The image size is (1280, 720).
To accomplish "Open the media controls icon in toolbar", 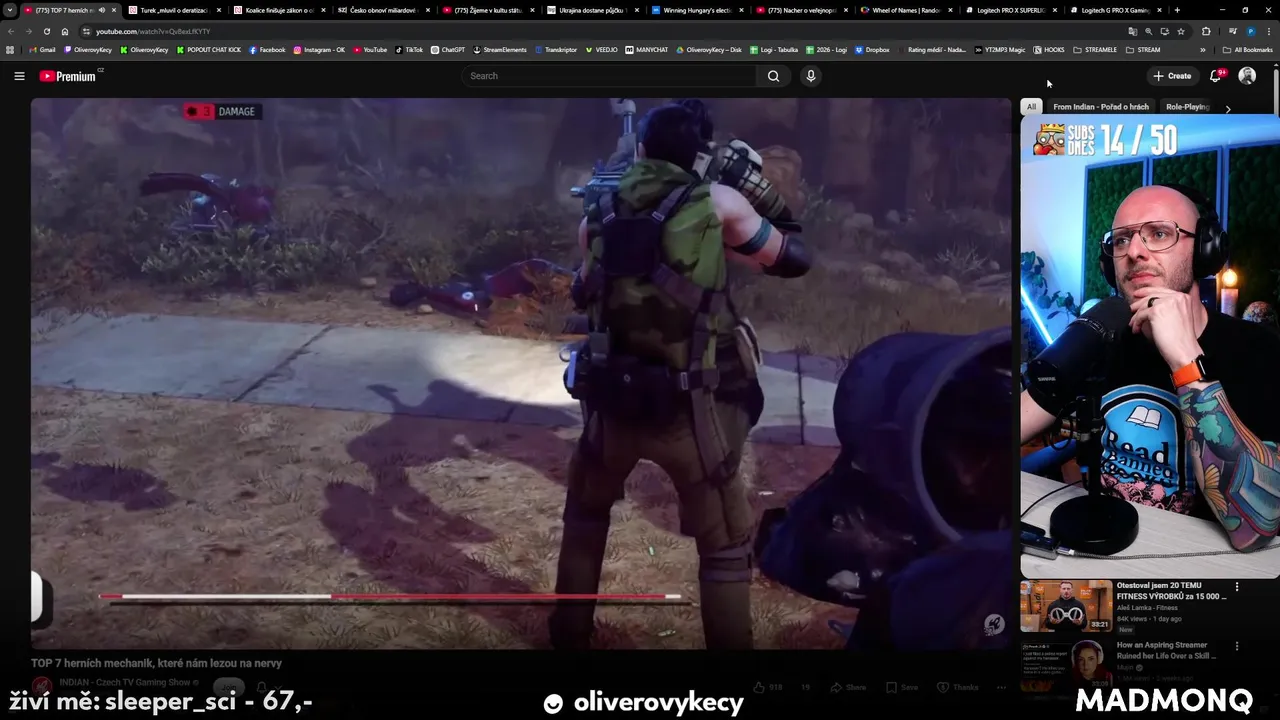I will (1231, 31).
